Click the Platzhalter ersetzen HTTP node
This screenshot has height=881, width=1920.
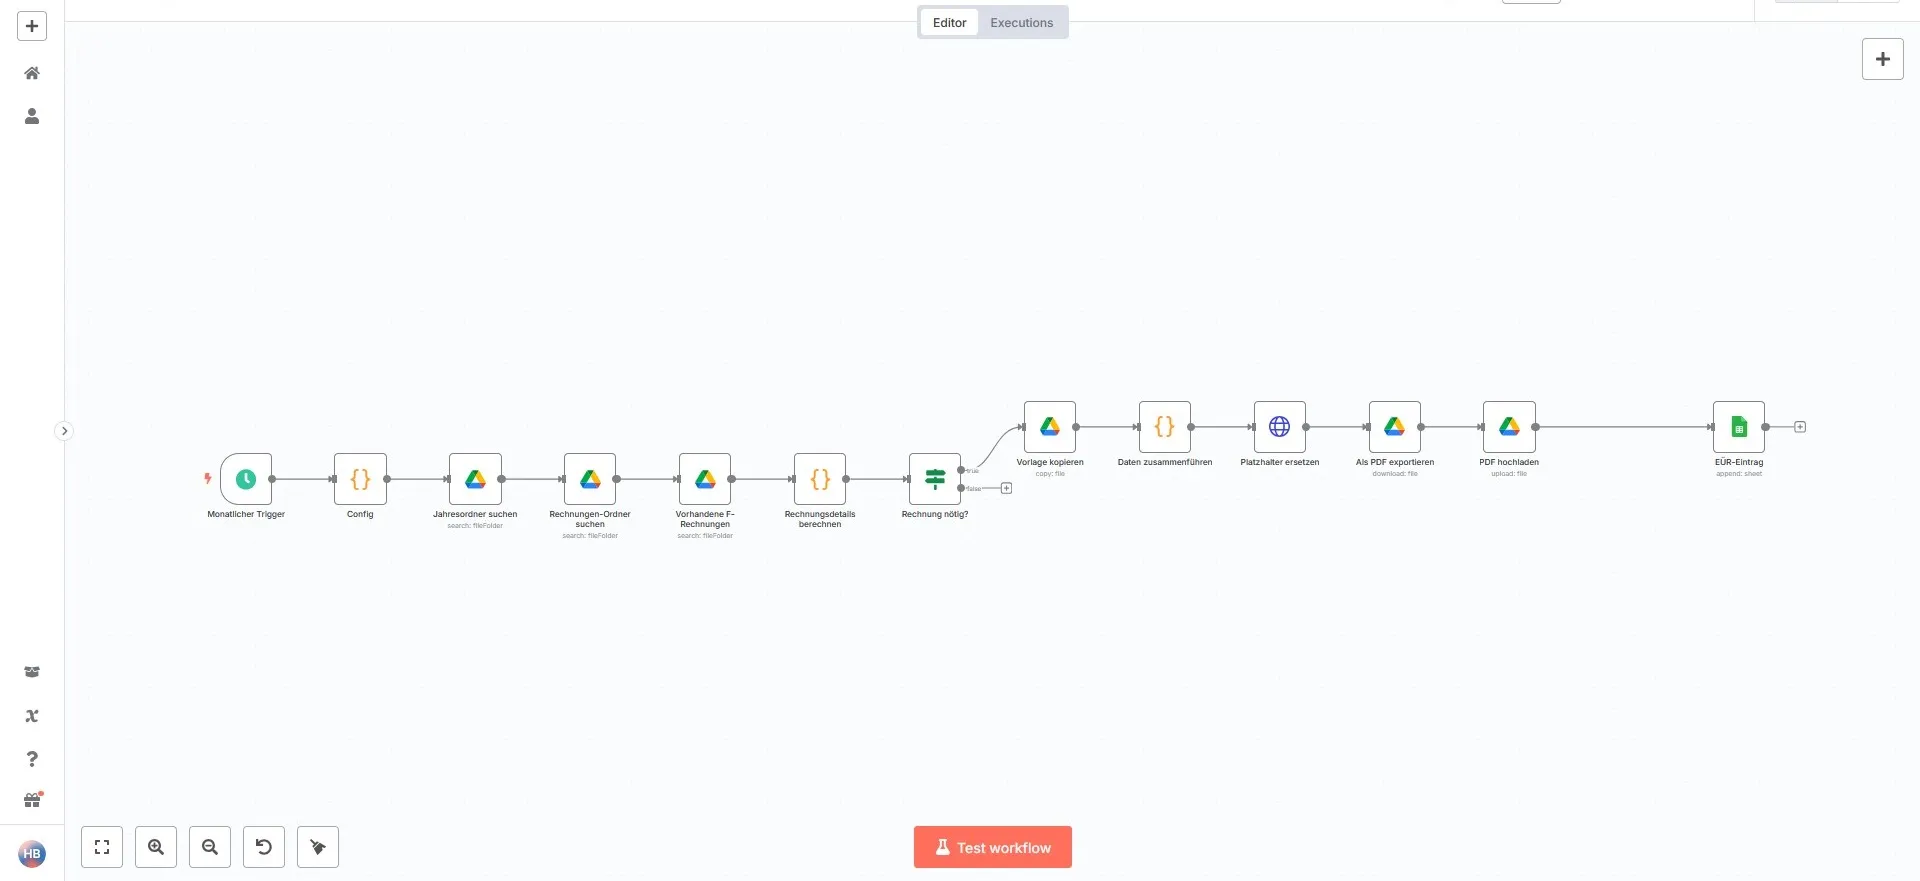1280,427
